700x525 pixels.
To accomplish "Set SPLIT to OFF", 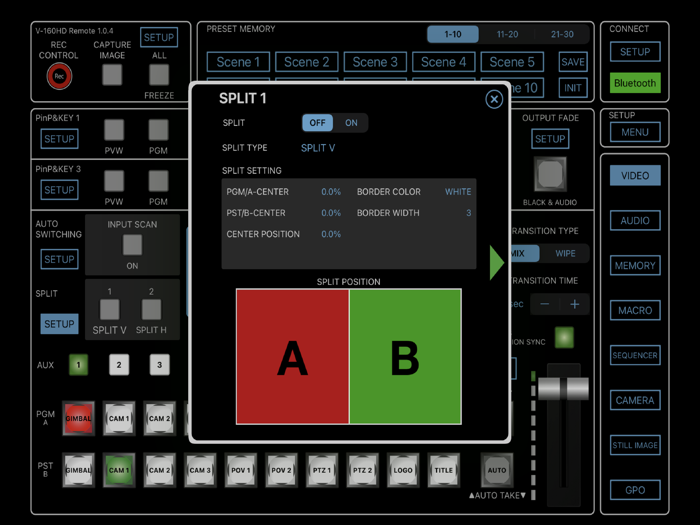I will [317, 123].
